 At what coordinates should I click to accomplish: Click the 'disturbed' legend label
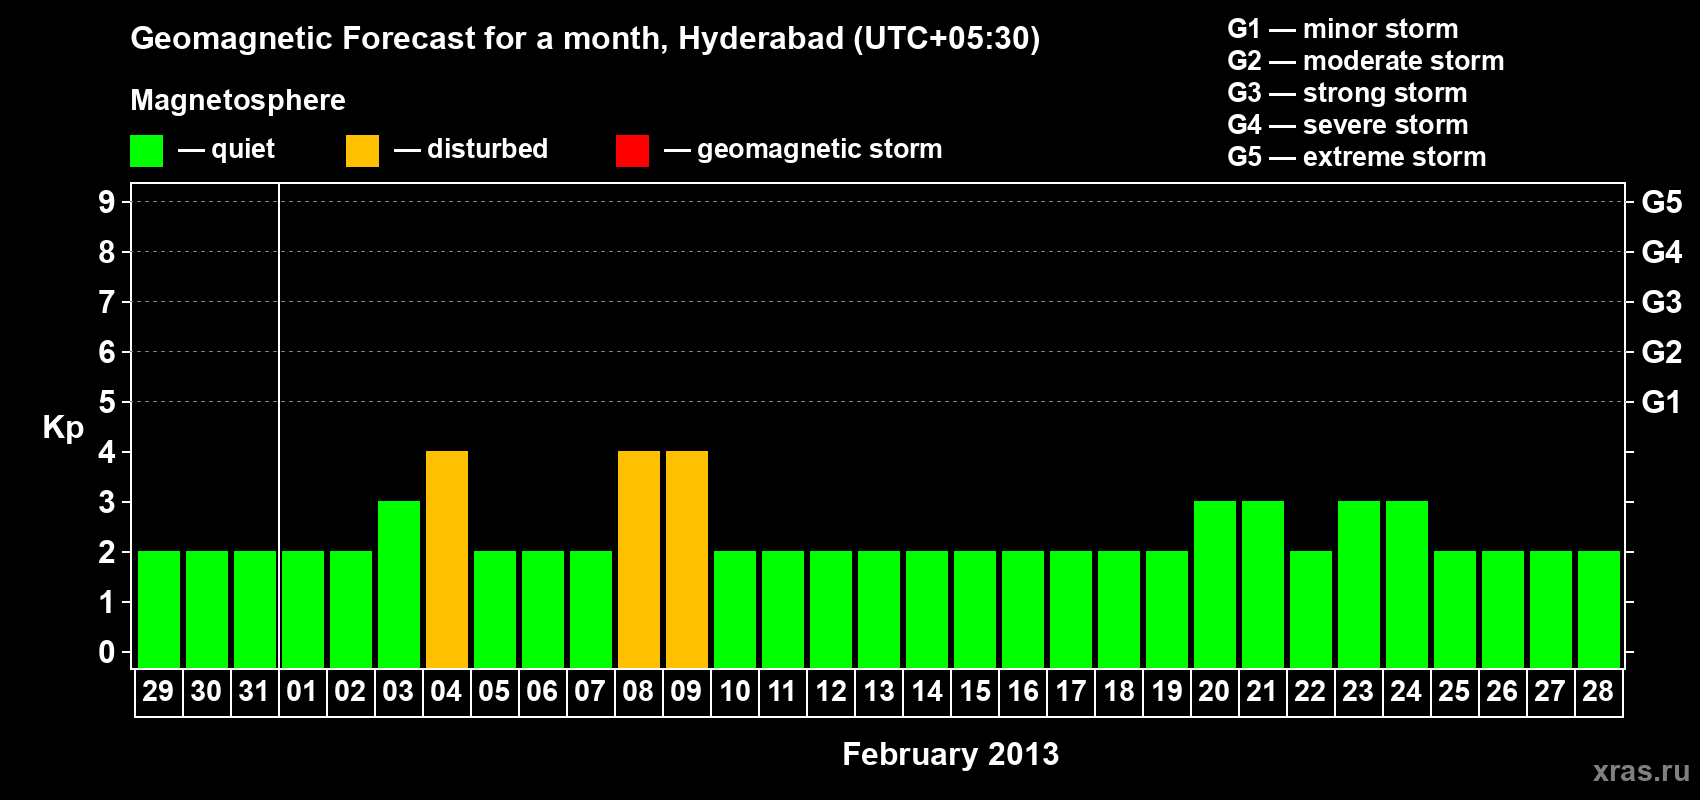click(x=487, y=149)
